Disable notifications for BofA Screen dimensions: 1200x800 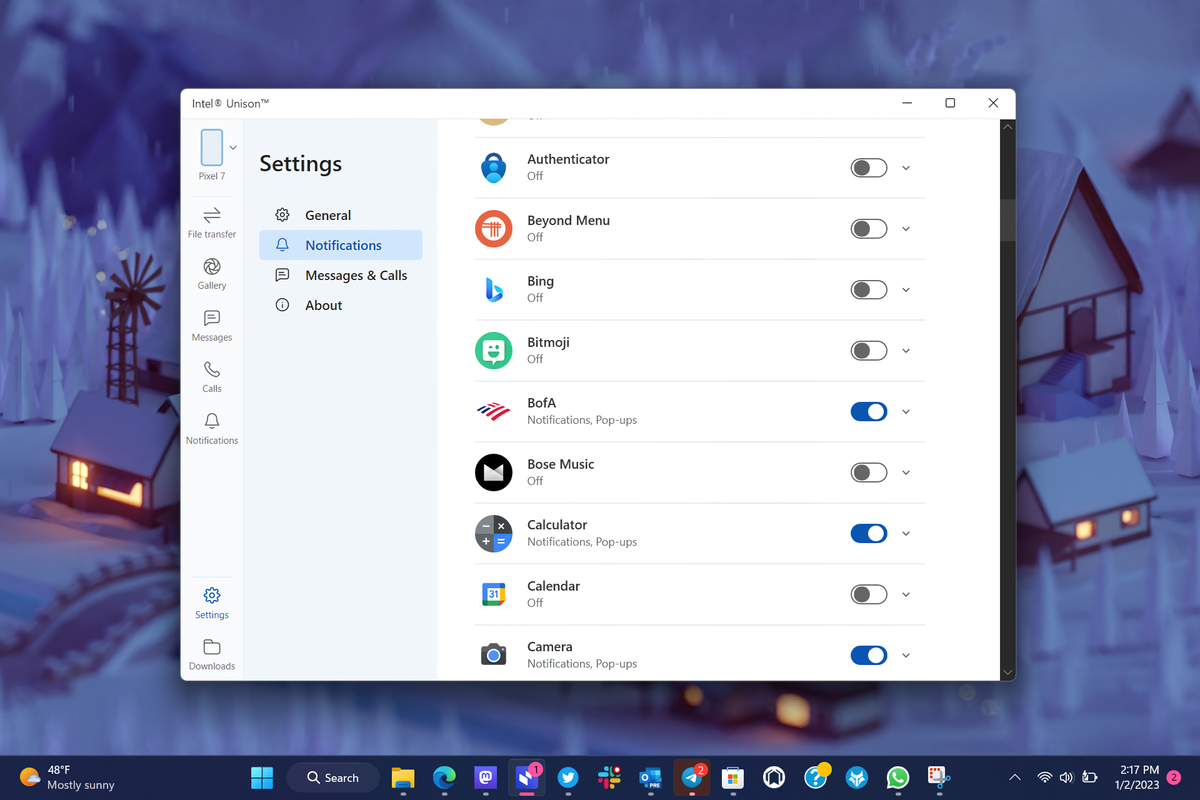pyautogui.click(x=868, y=411)
